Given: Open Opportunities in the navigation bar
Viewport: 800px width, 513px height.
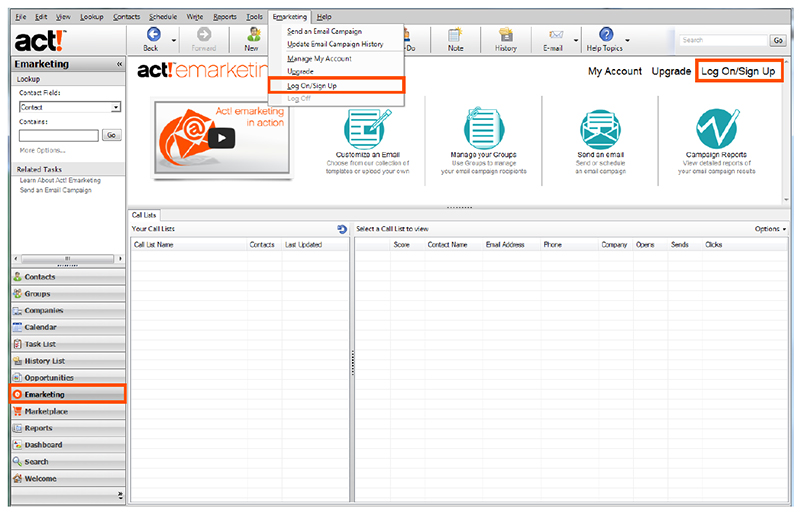Looking at the screenshot, I should tap(68, 378).
